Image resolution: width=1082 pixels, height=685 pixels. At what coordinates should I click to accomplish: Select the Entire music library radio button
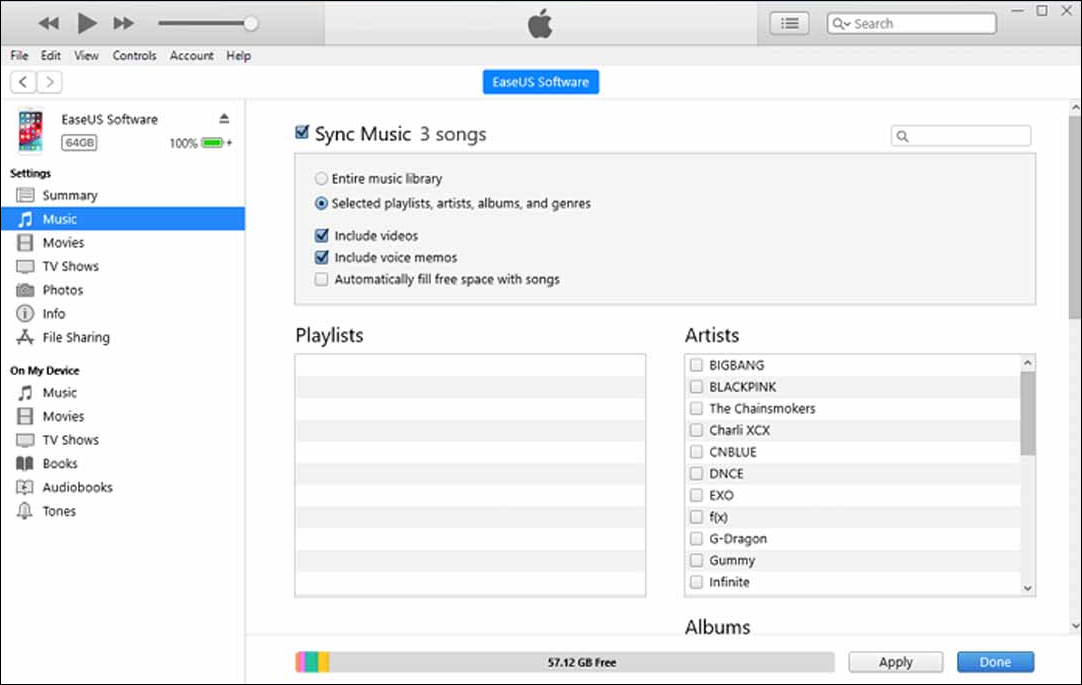point(321,177)
